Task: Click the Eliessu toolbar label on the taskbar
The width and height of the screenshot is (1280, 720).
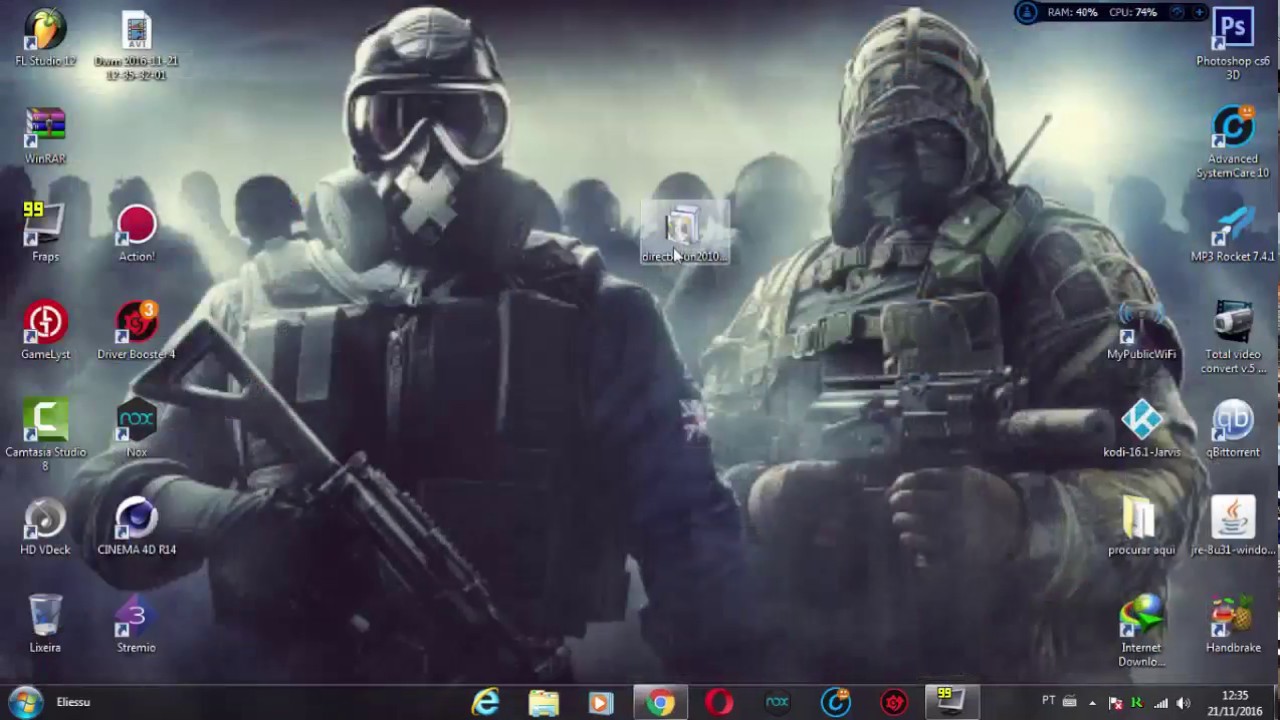Action: click(x=73, y=702)
